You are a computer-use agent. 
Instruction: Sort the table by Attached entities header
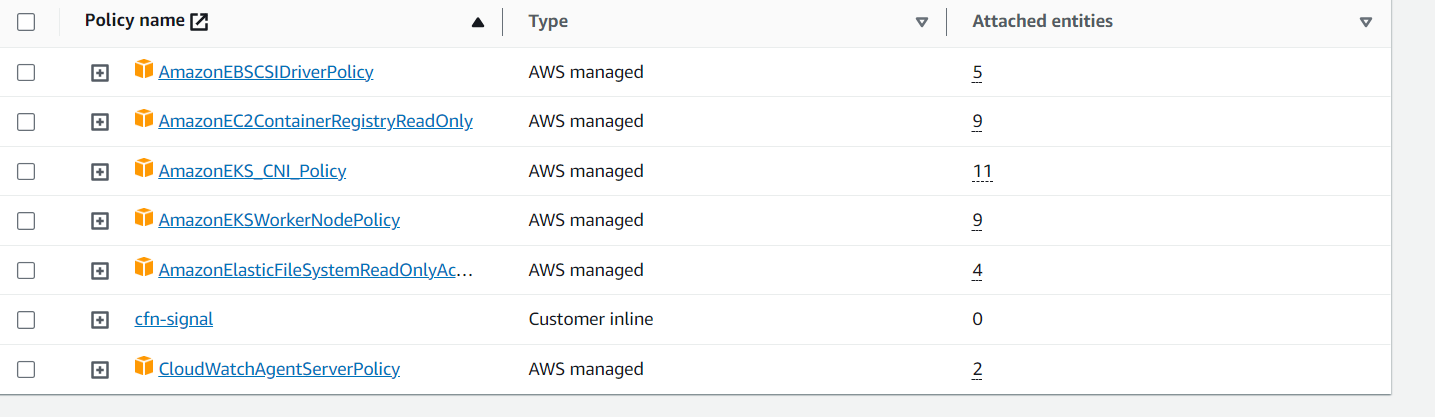1042,21
